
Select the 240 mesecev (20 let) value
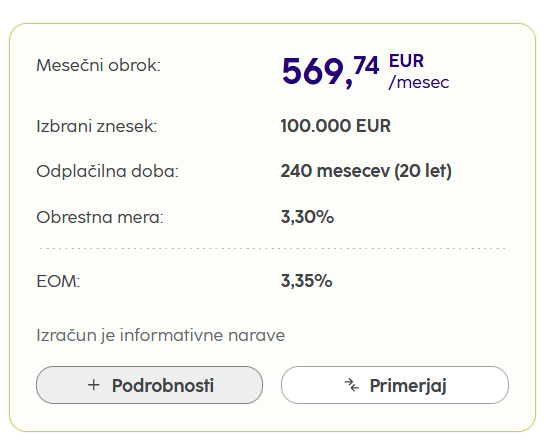click(366, 171)
